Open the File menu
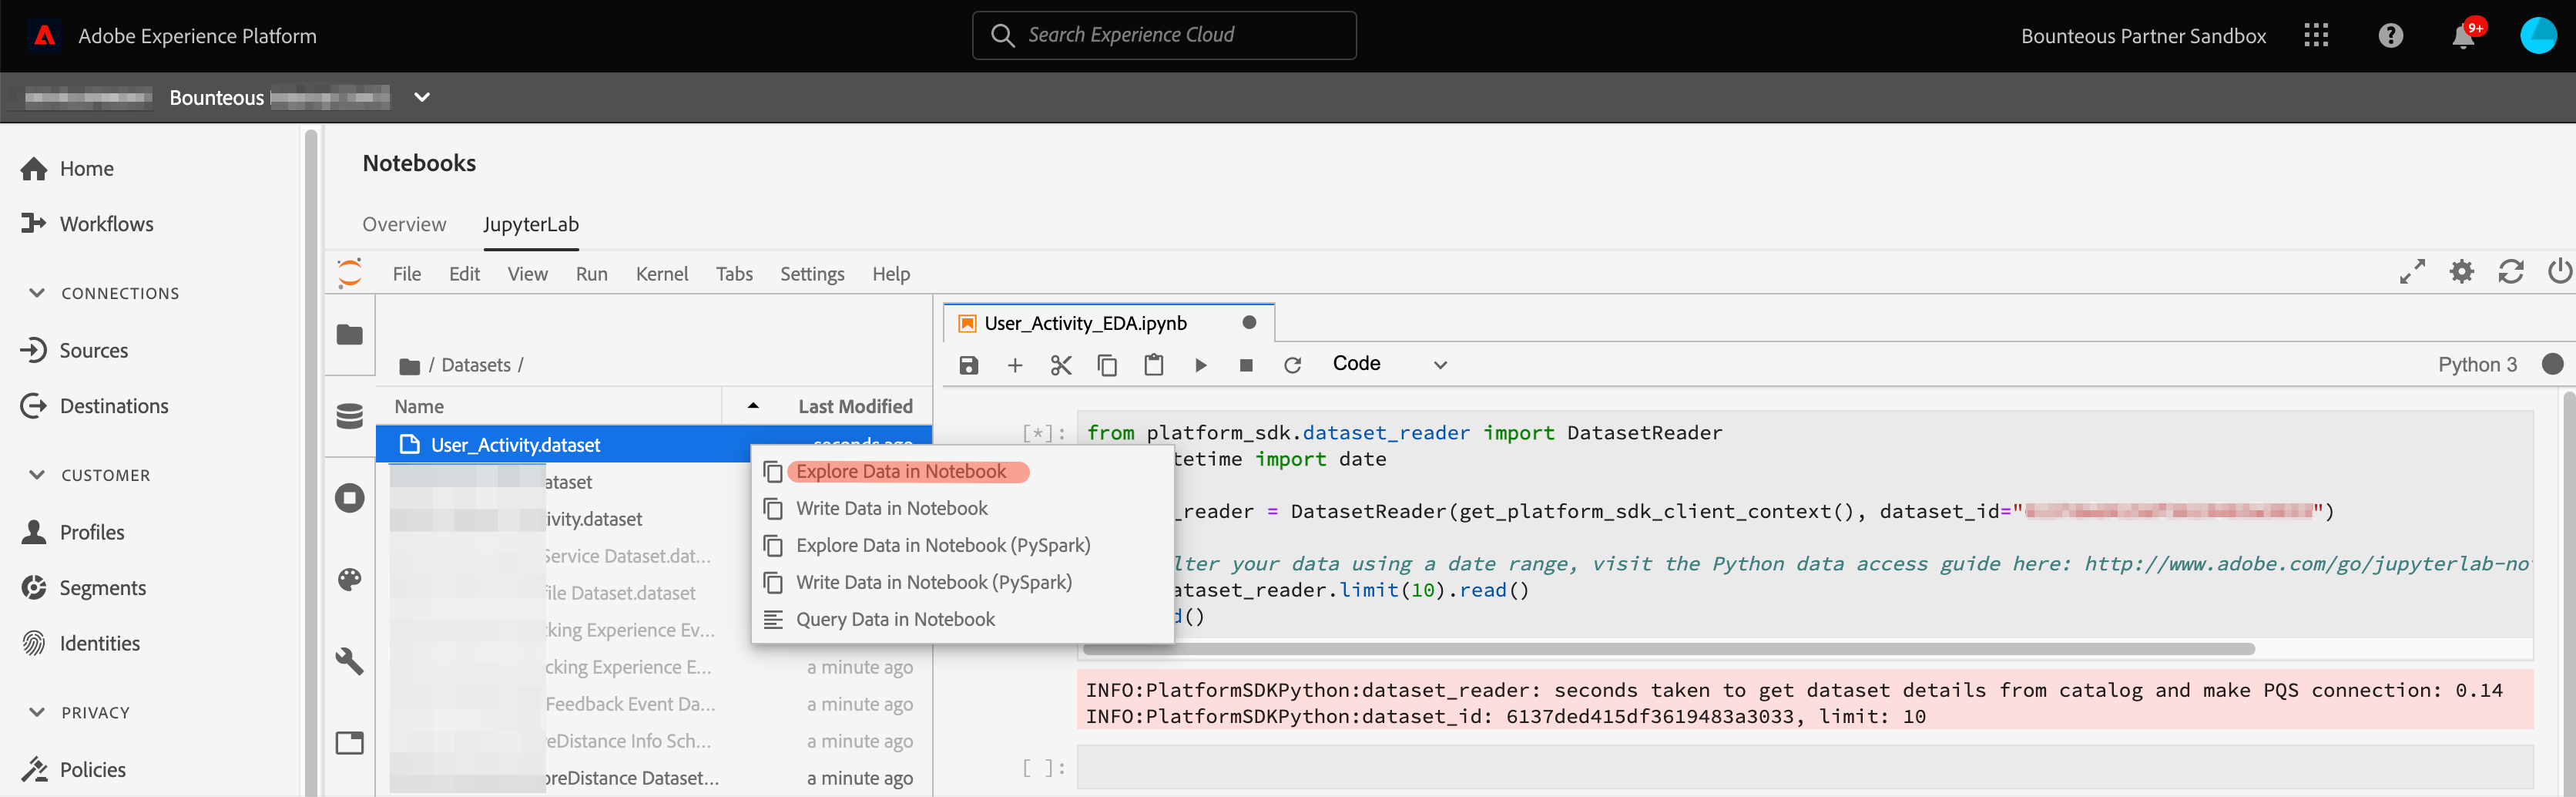Screen dimensions: 2576x797 pos(407,274)
